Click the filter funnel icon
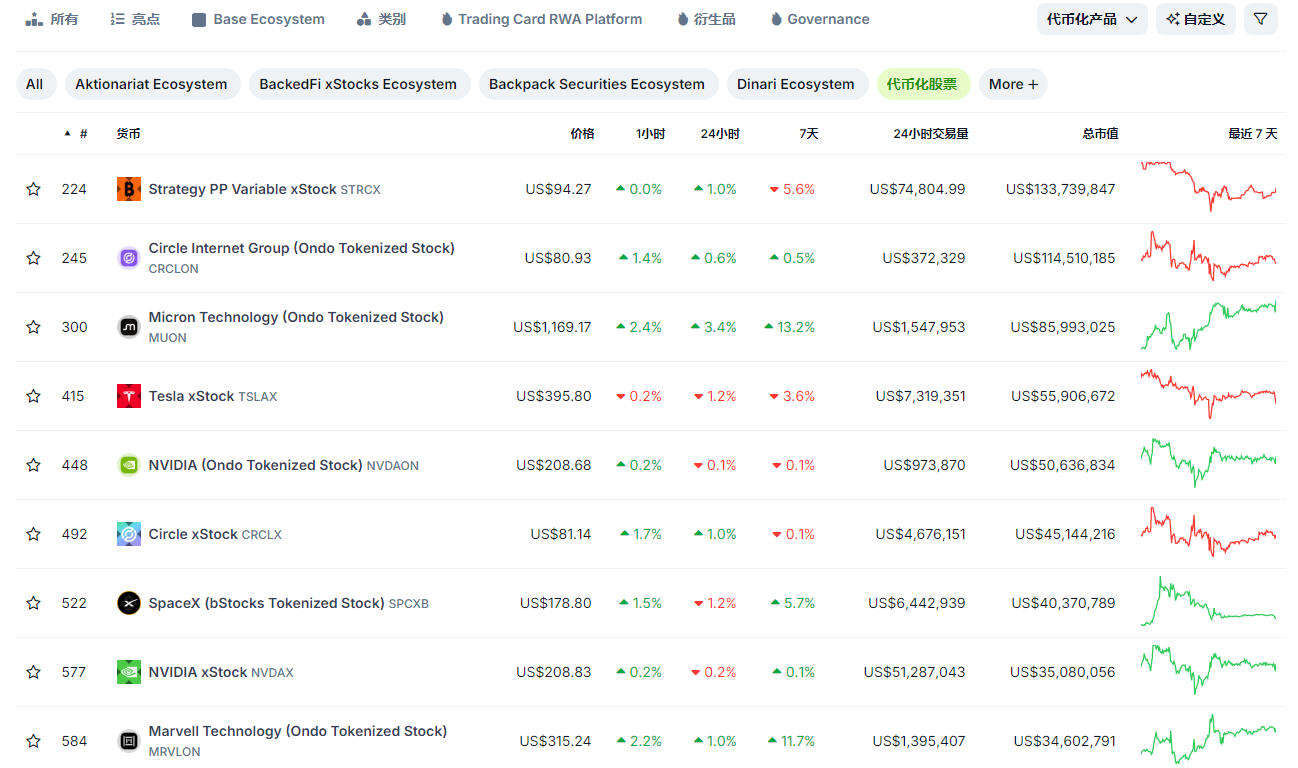Image resolution: width=1298 pixels, height=768 pixels. tap(1260, 19)
